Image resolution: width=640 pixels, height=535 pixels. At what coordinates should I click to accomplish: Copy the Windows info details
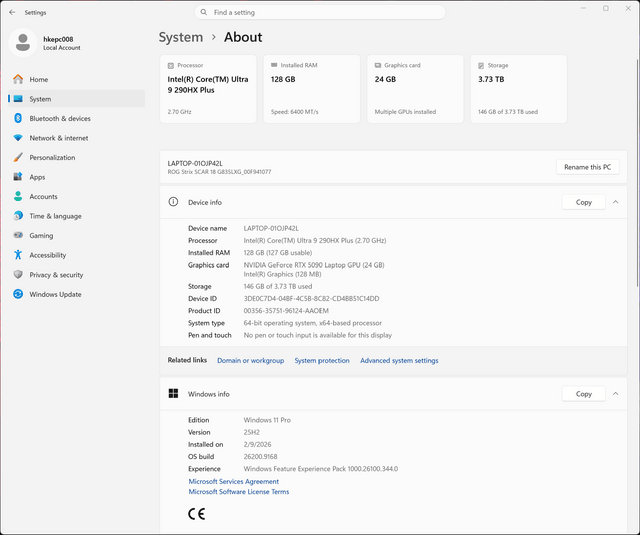click(584, 394)
